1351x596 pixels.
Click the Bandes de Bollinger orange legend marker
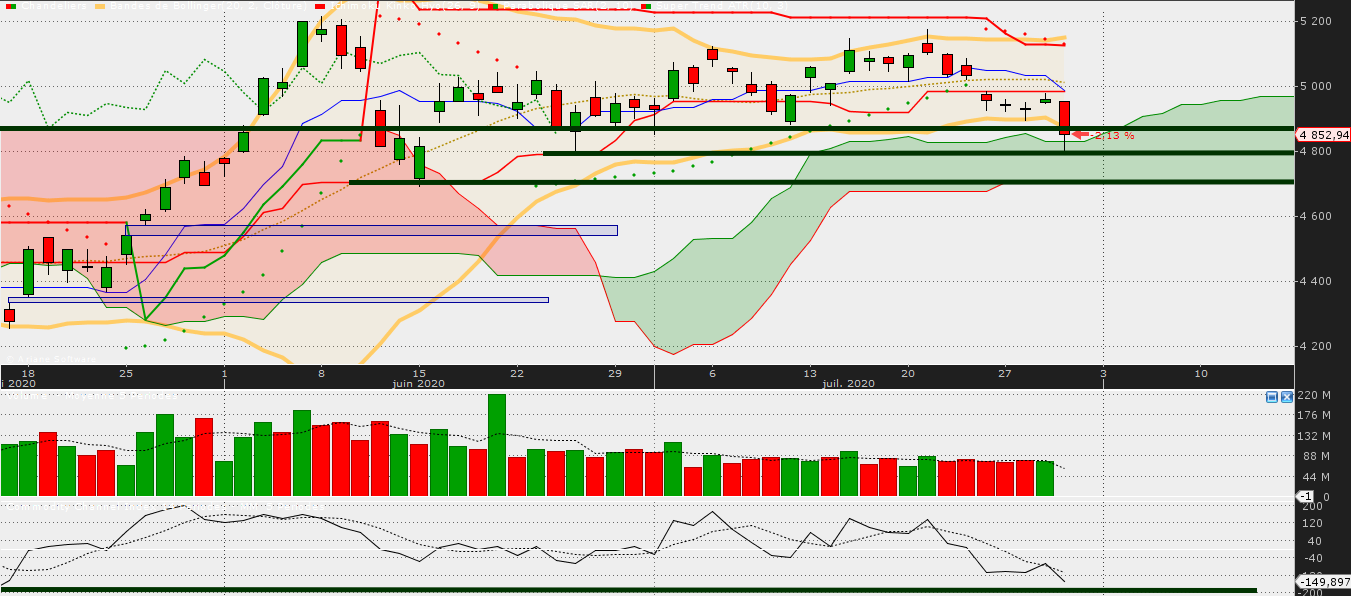pyautogui.click(x=99, y=6)
